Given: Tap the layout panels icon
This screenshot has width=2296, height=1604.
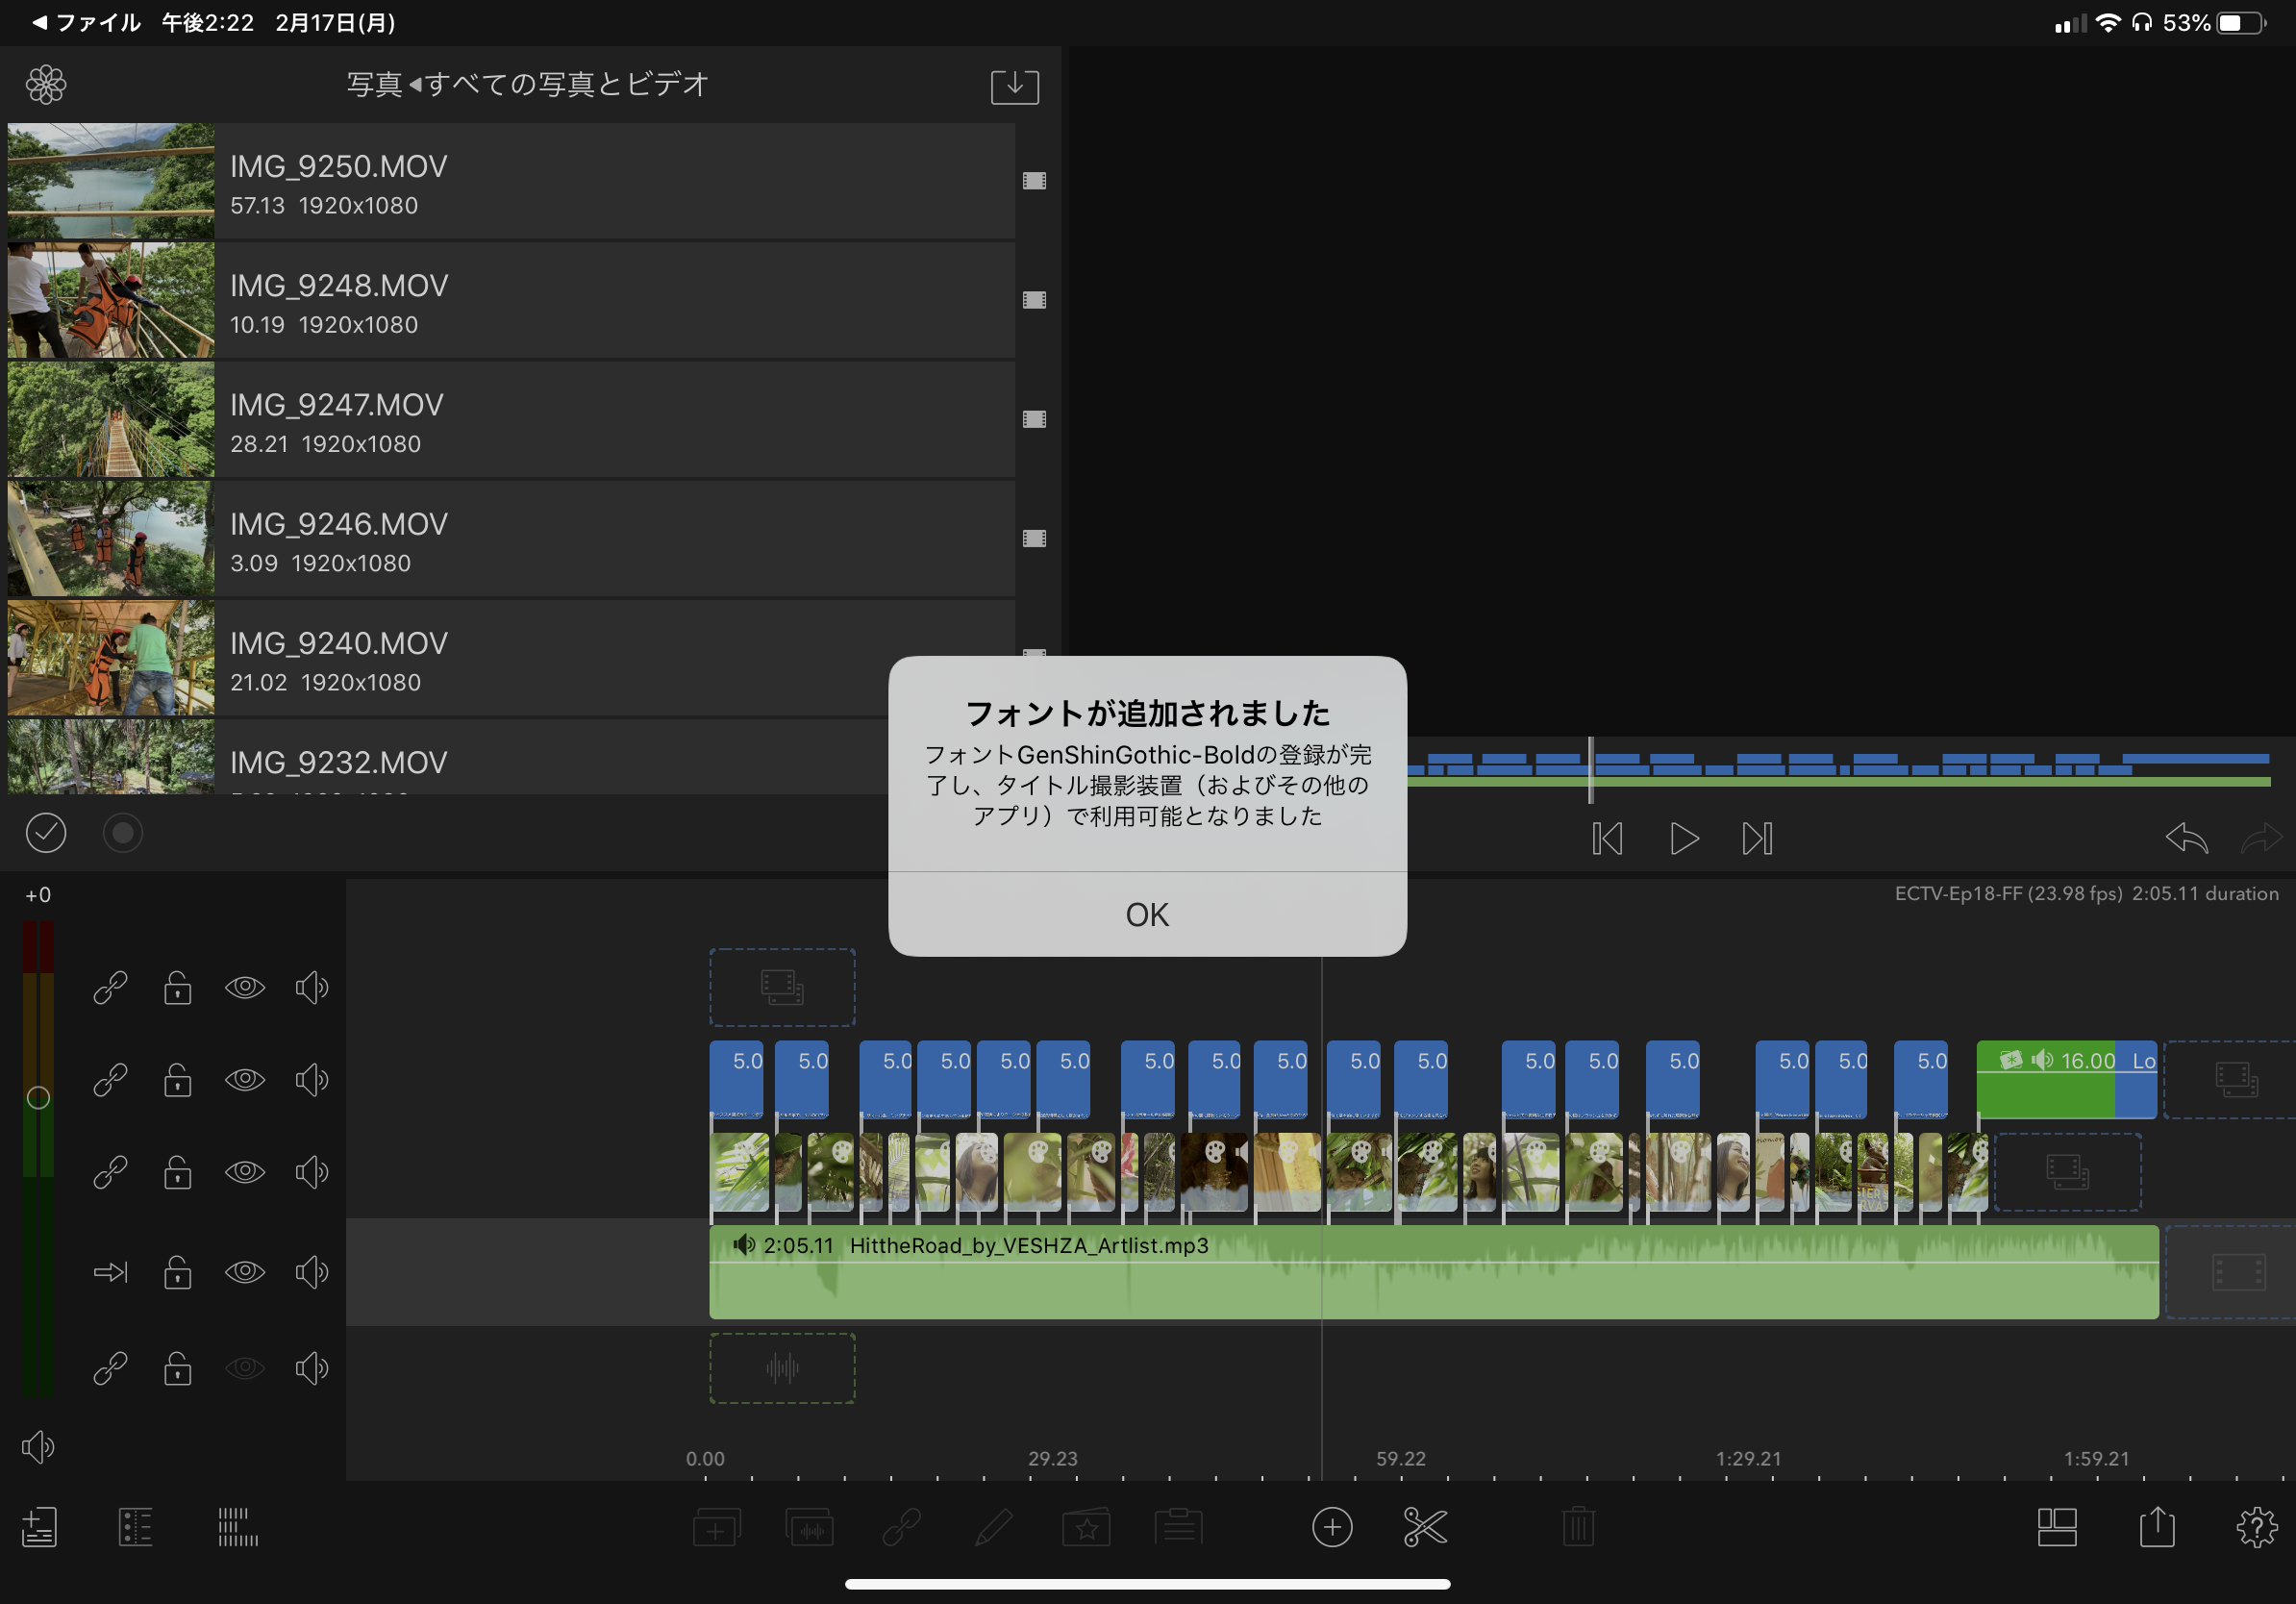Looking at the screenshot, I should (2056, 1527).
